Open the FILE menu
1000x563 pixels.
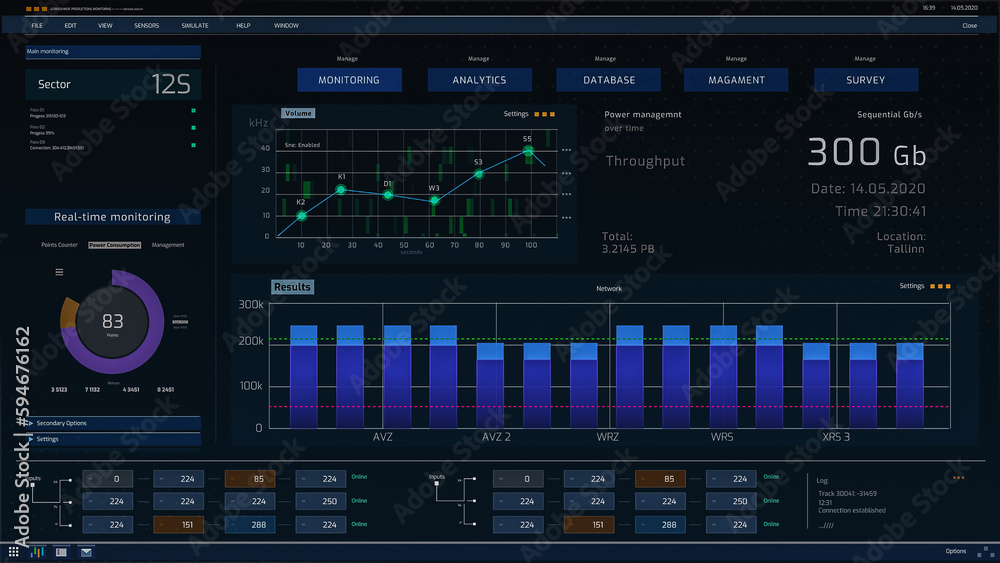click(37, 26)
